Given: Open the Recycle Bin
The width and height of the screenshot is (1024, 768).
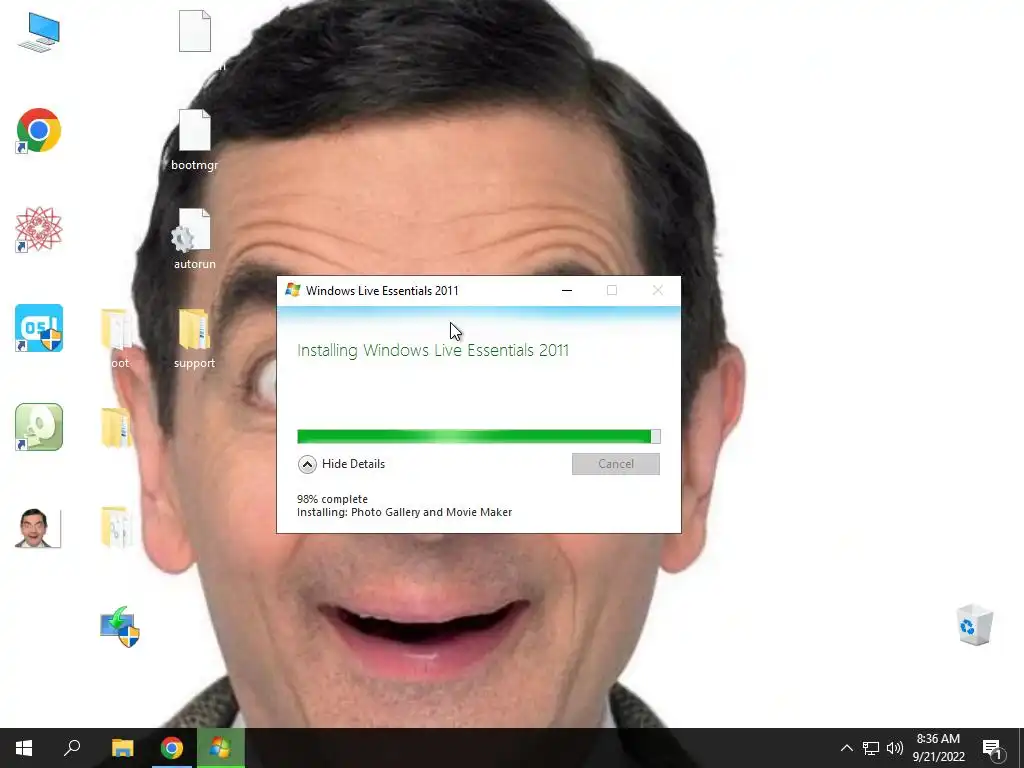Looking at the screenshot, I should (974, 625).
